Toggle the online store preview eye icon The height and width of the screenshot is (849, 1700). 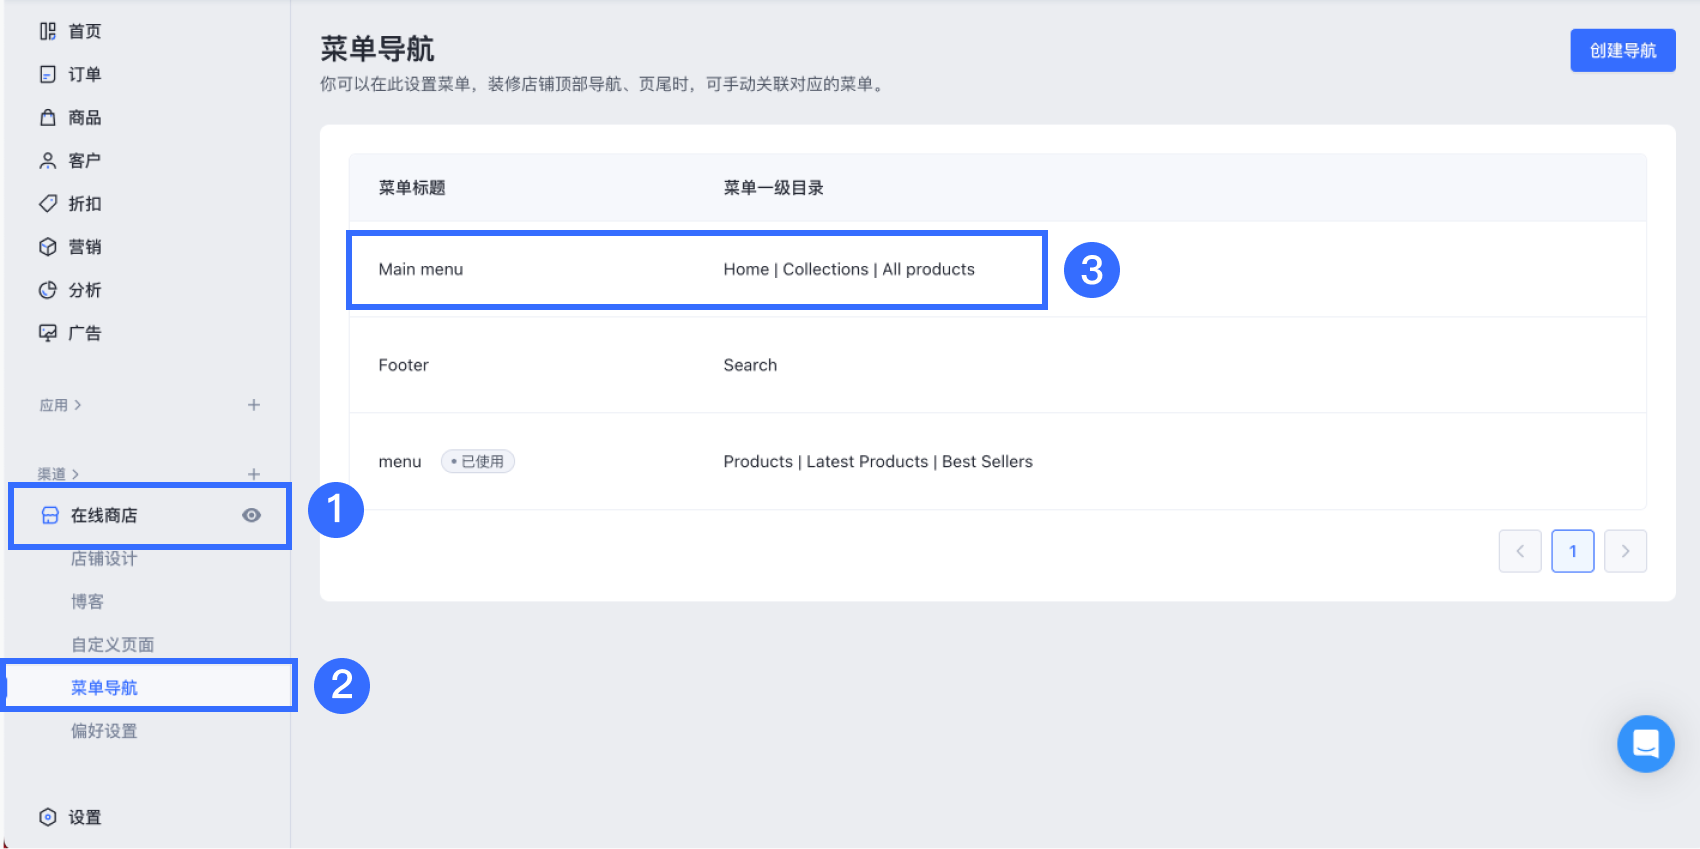click(251, 515)
